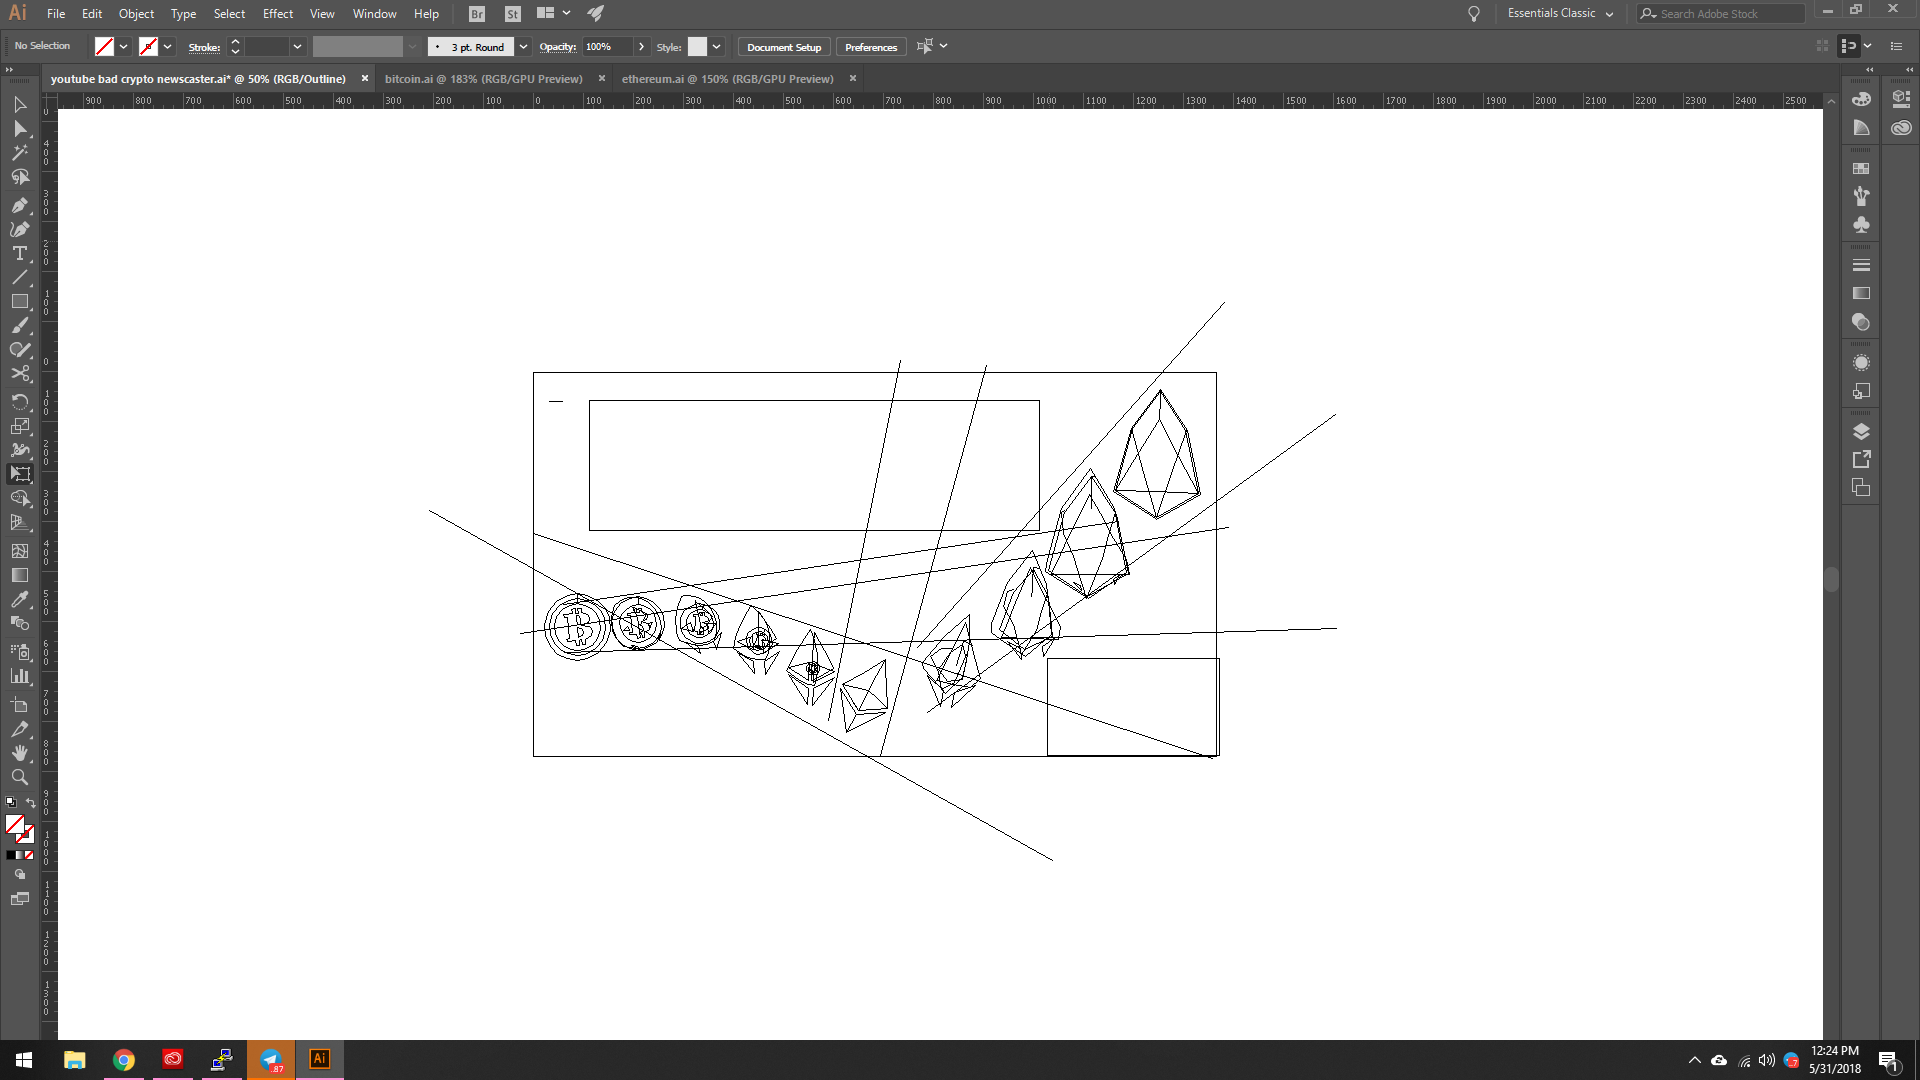Image resolution: width=1920 pixels, height=1080 pixels.
Task: Click the Document Setup button
Action: pos(783,47)
